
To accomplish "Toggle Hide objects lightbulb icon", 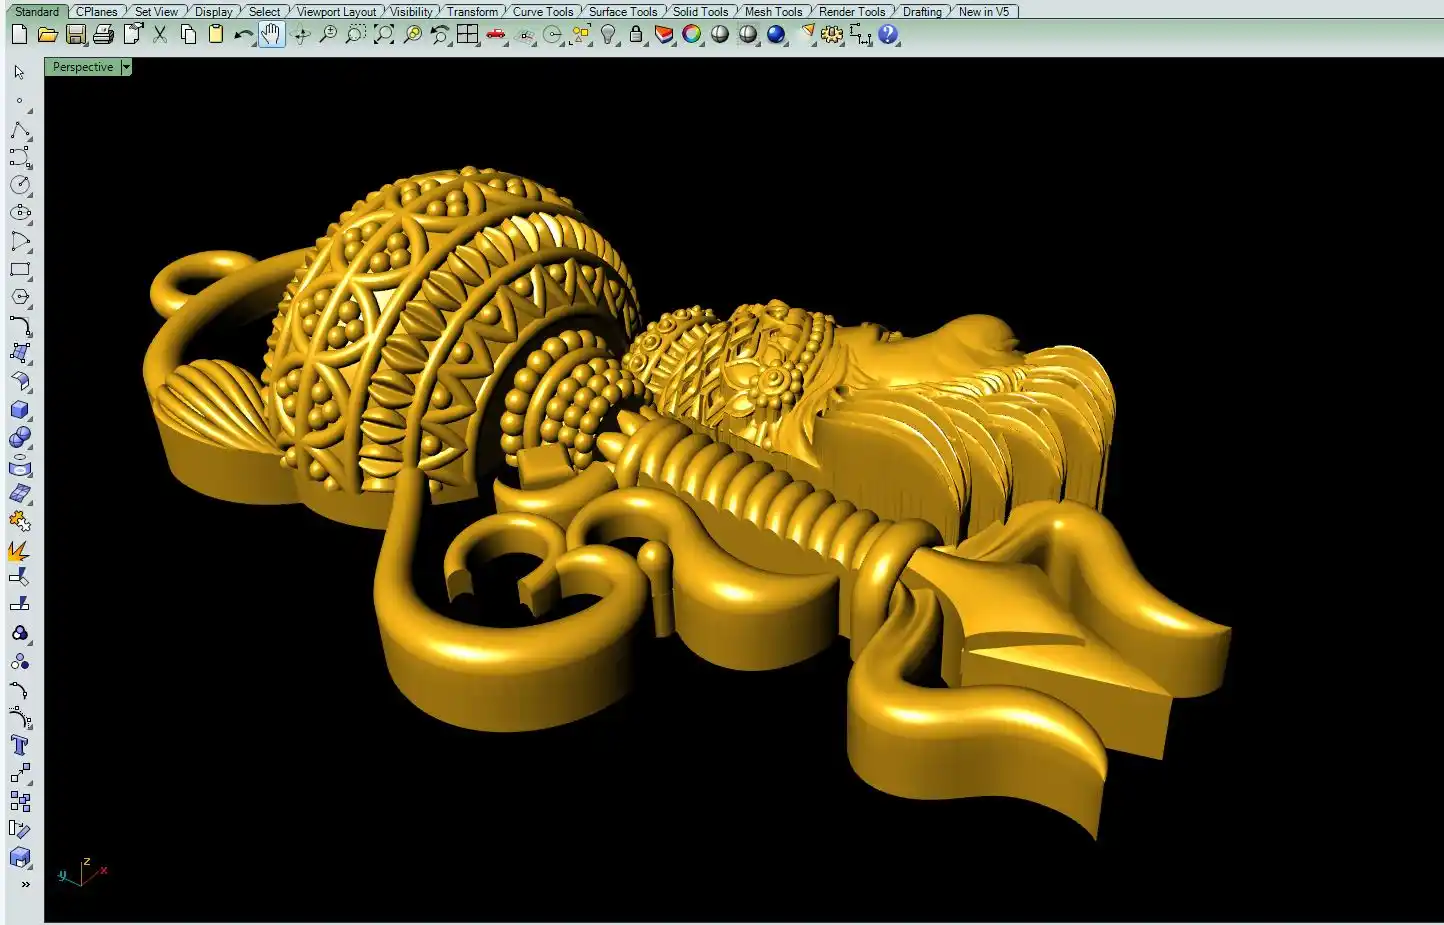I will pyautogui.click(x=608, y=35).
